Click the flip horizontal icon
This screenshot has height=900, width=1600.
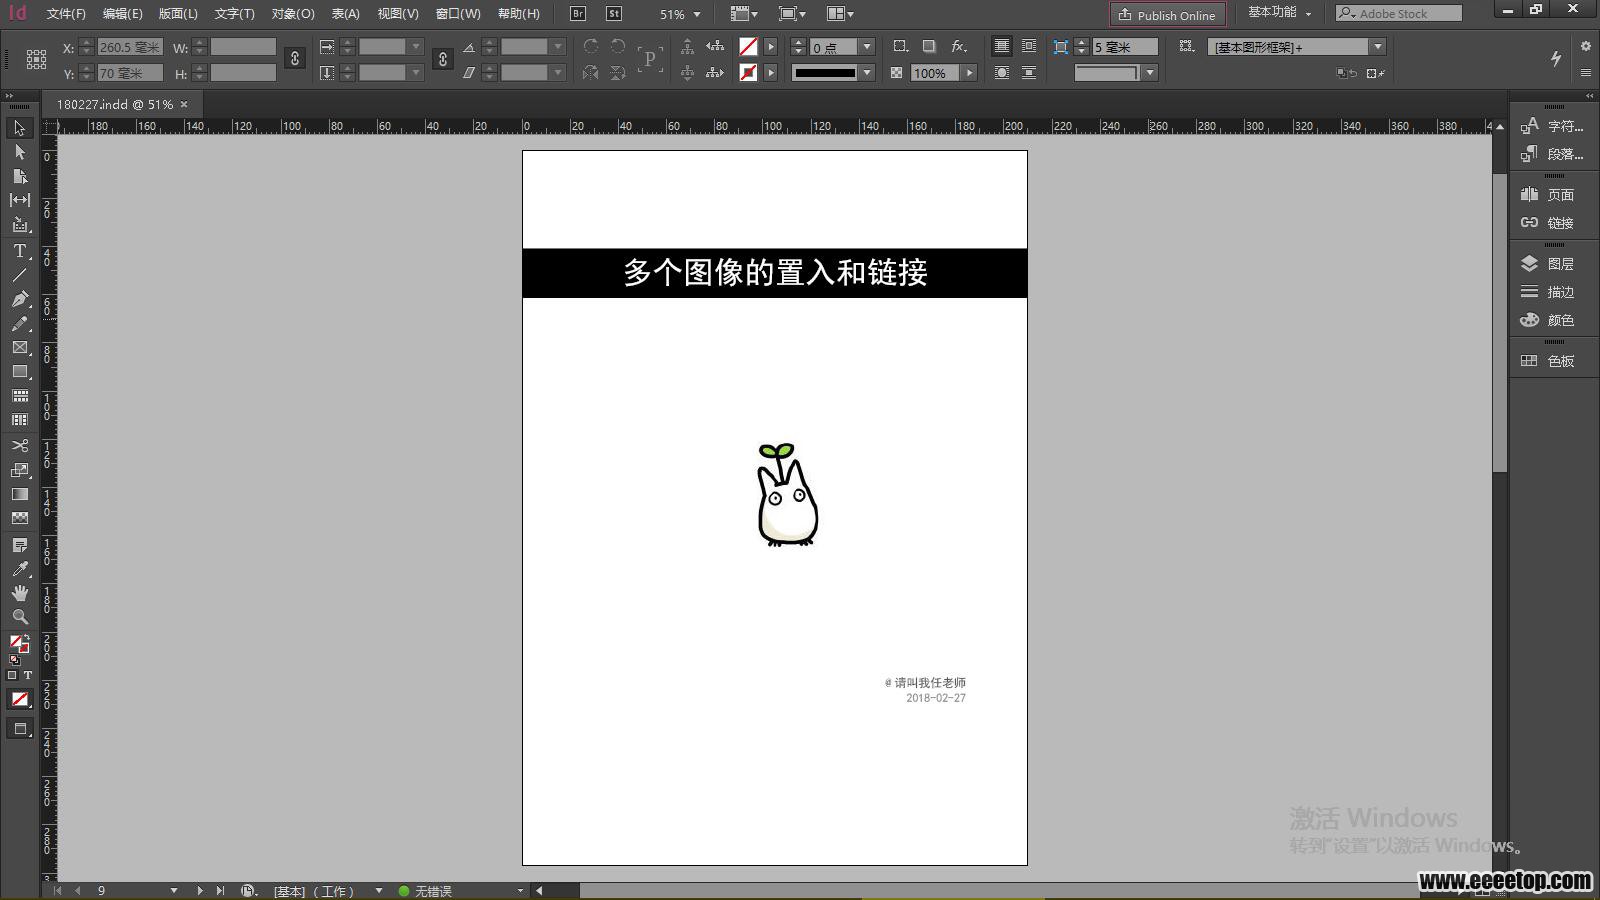point(591,72)
